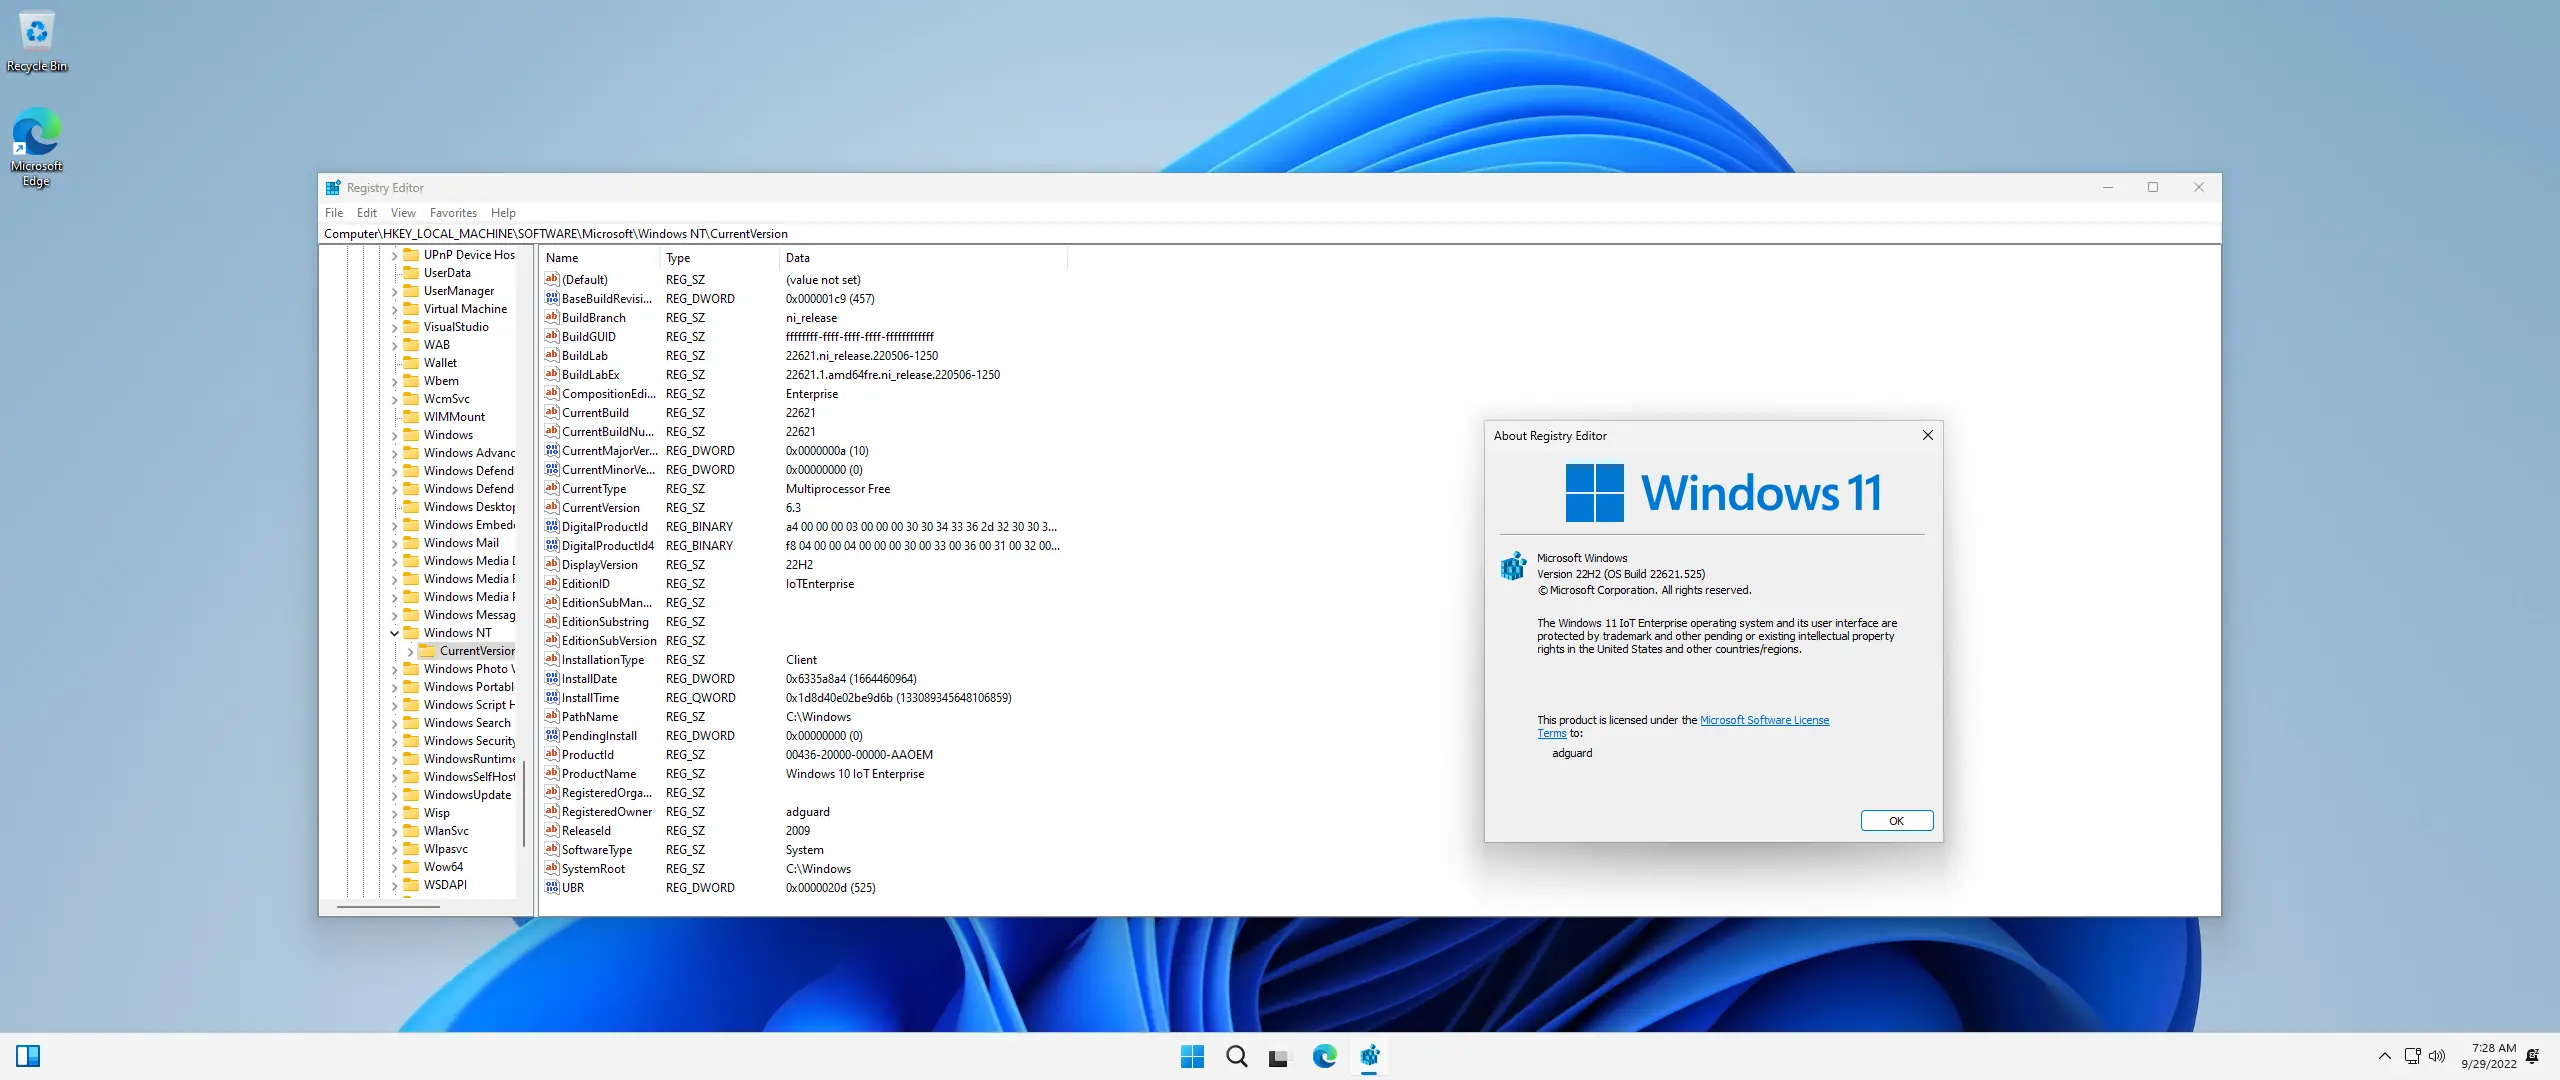Click the Widgets icon on the taskbar
The height and width of the screenshot is (1080, 2560).
[28, 1056]
